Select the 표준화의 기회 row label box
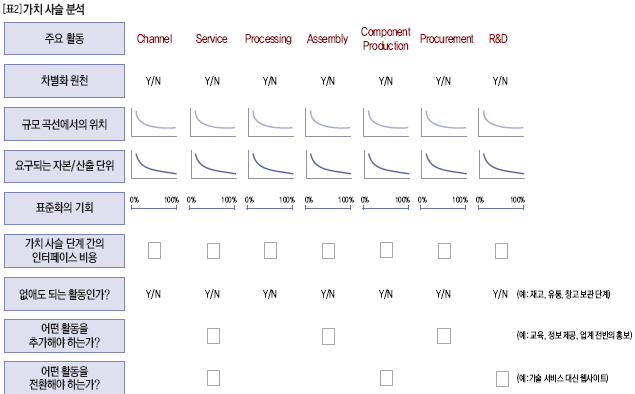 pos(64,208)
